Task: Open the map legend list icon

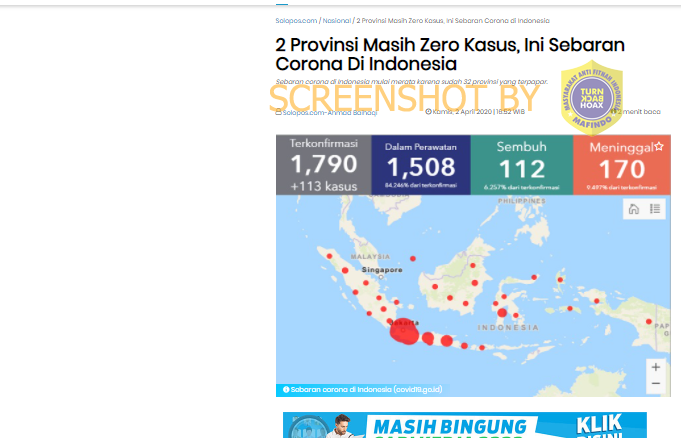Action: 655,209
